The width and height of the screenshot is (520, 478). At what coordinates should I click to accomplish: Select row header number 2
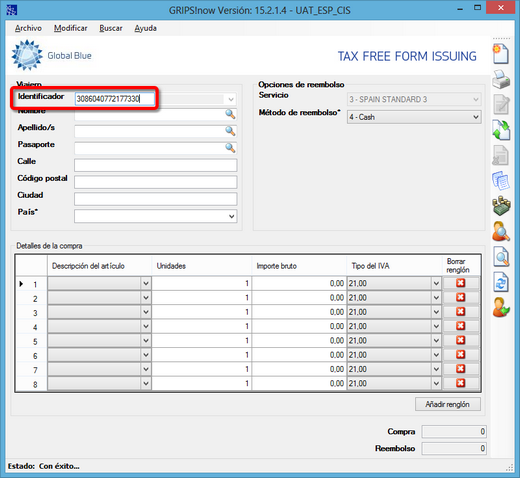32,298
